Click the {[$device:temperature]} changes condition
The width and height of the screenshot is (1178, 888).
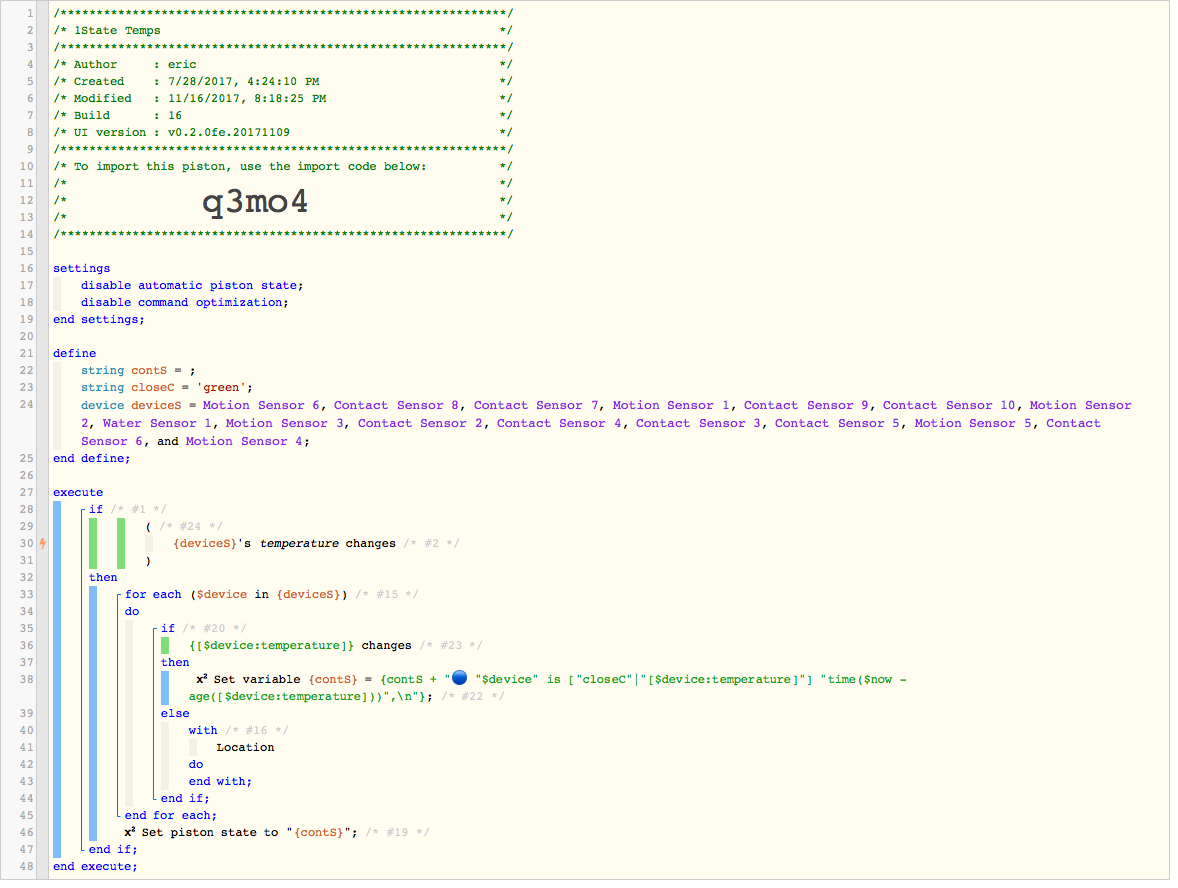[300, 645]
